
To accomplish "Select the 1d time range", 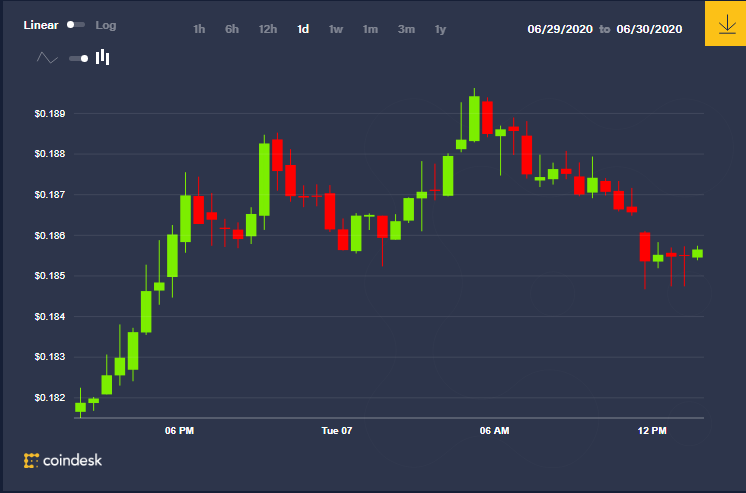I will click(303, 29).
